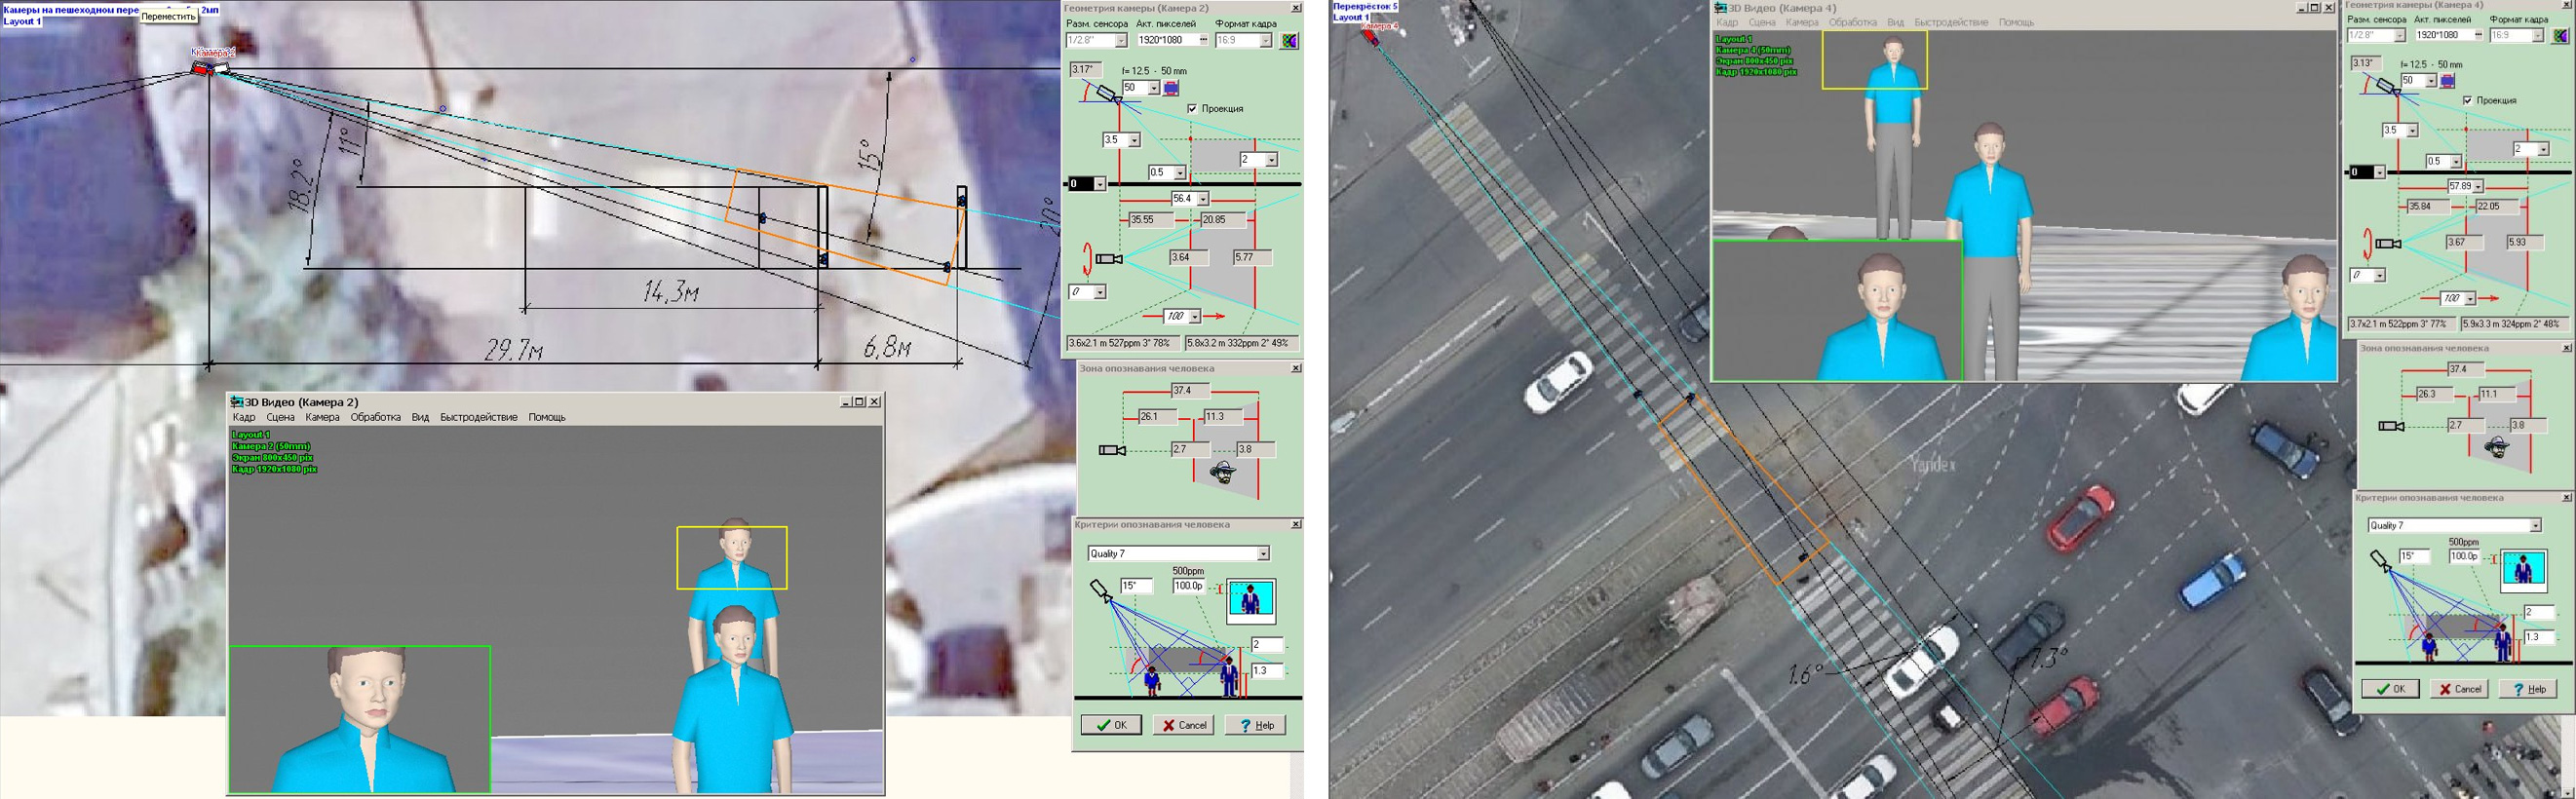This screenshot has width=2576, height=799.
Task: Open the Quality 7 dropdown in left criteria panel
Action: 1263,554
